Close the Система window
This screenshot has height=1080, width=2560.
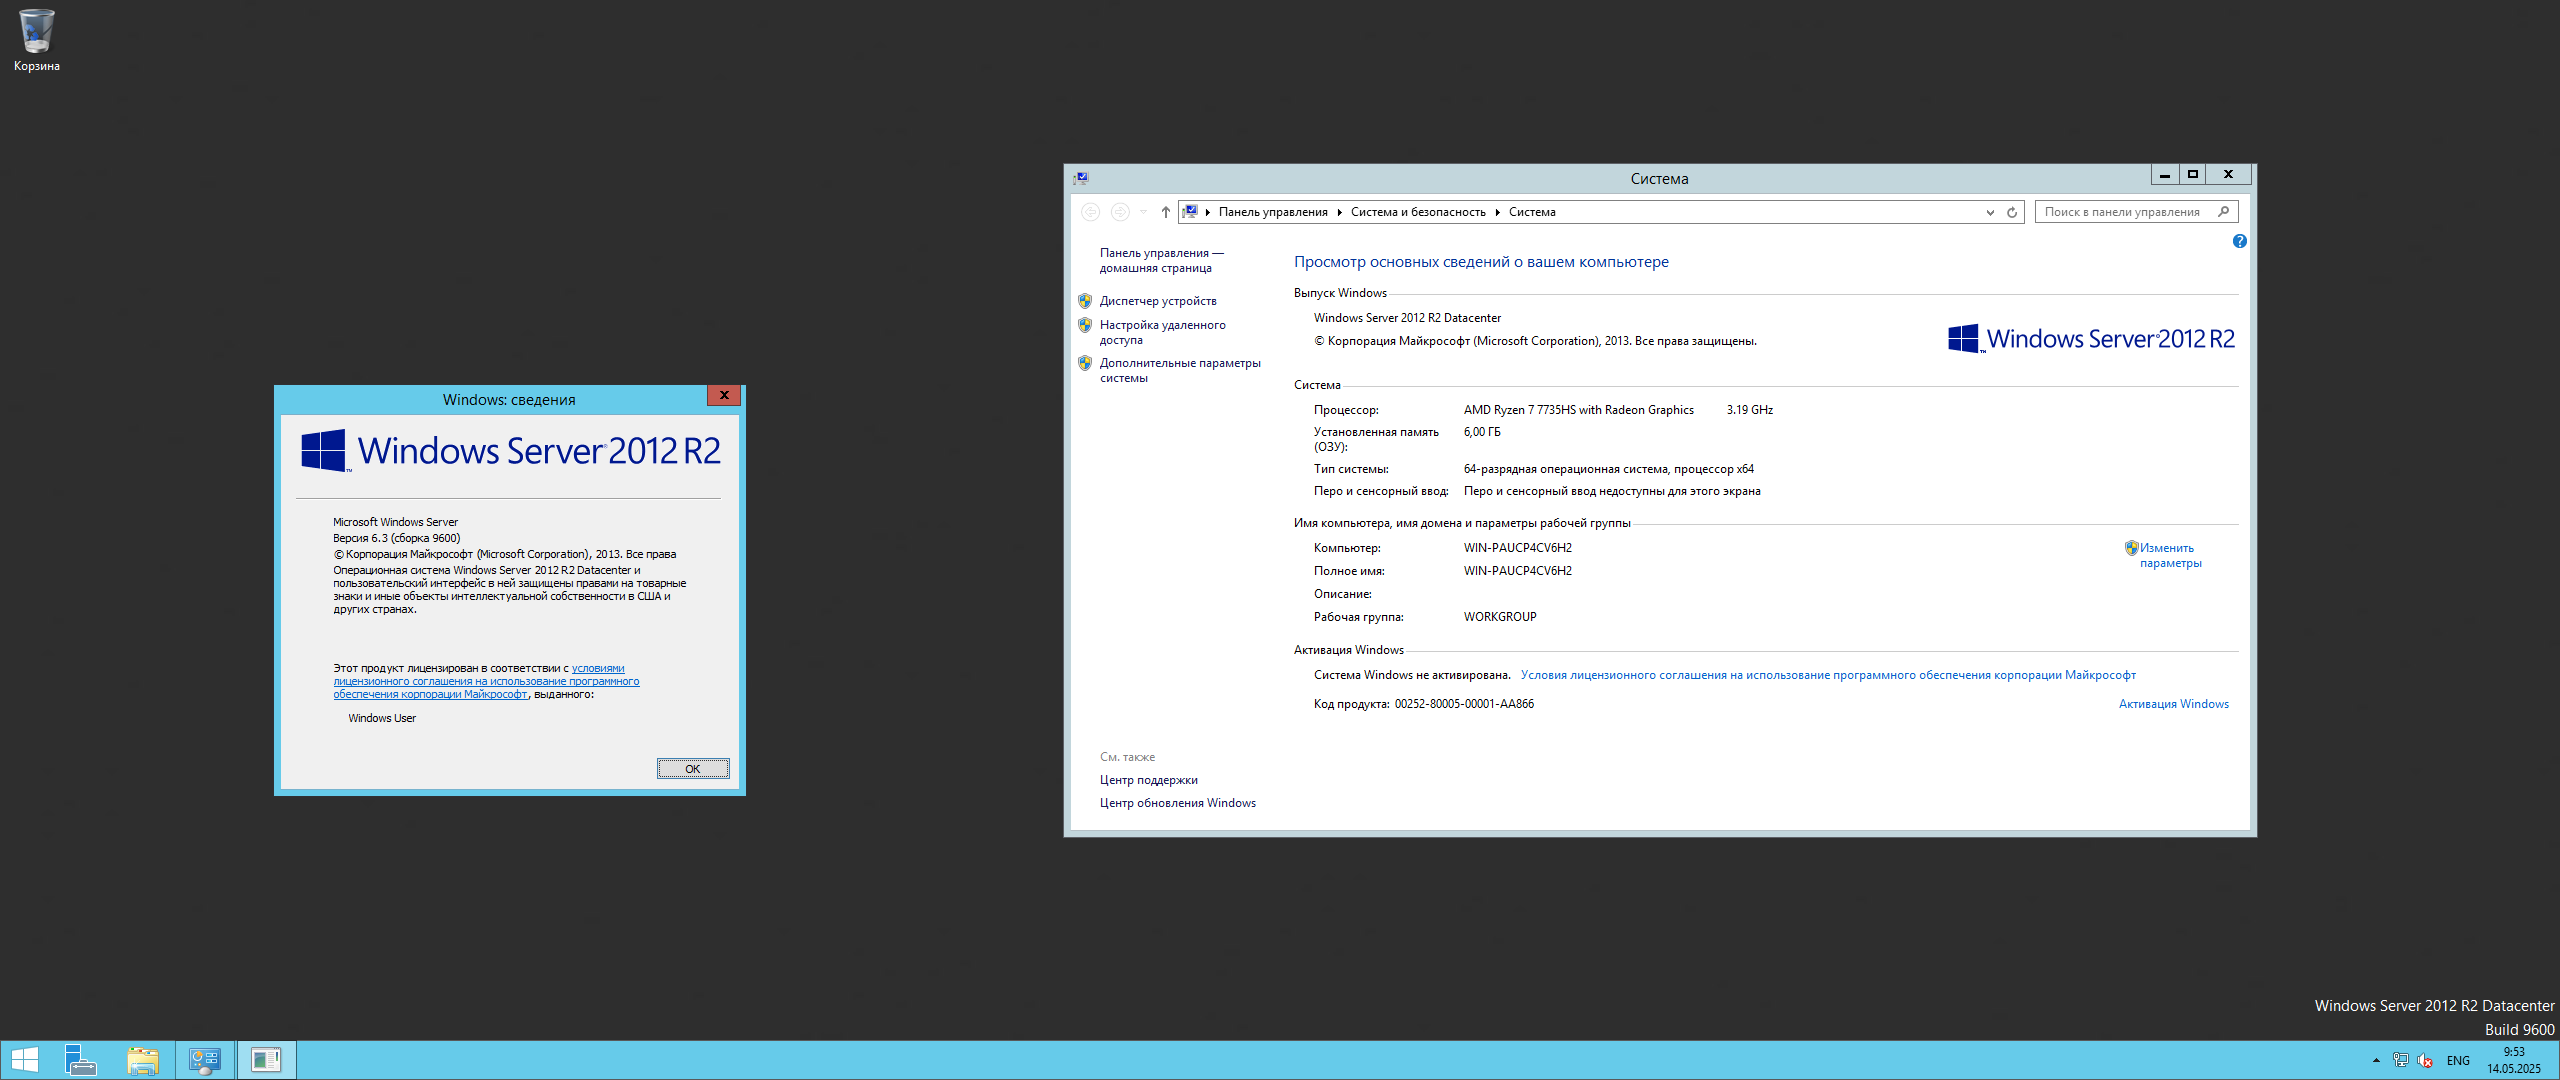tap(2228, 174)
